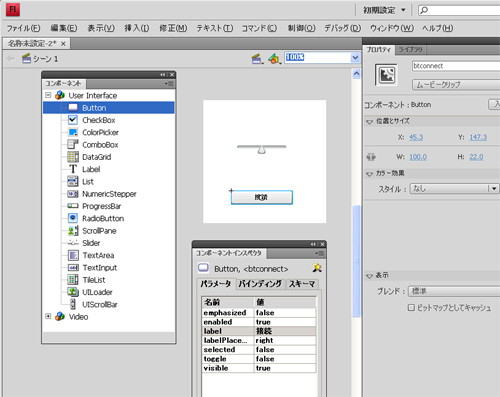Click the search magnifier icon at top right
The width and height of the screenshot is (500, 397).
click(x=424, y=10)
